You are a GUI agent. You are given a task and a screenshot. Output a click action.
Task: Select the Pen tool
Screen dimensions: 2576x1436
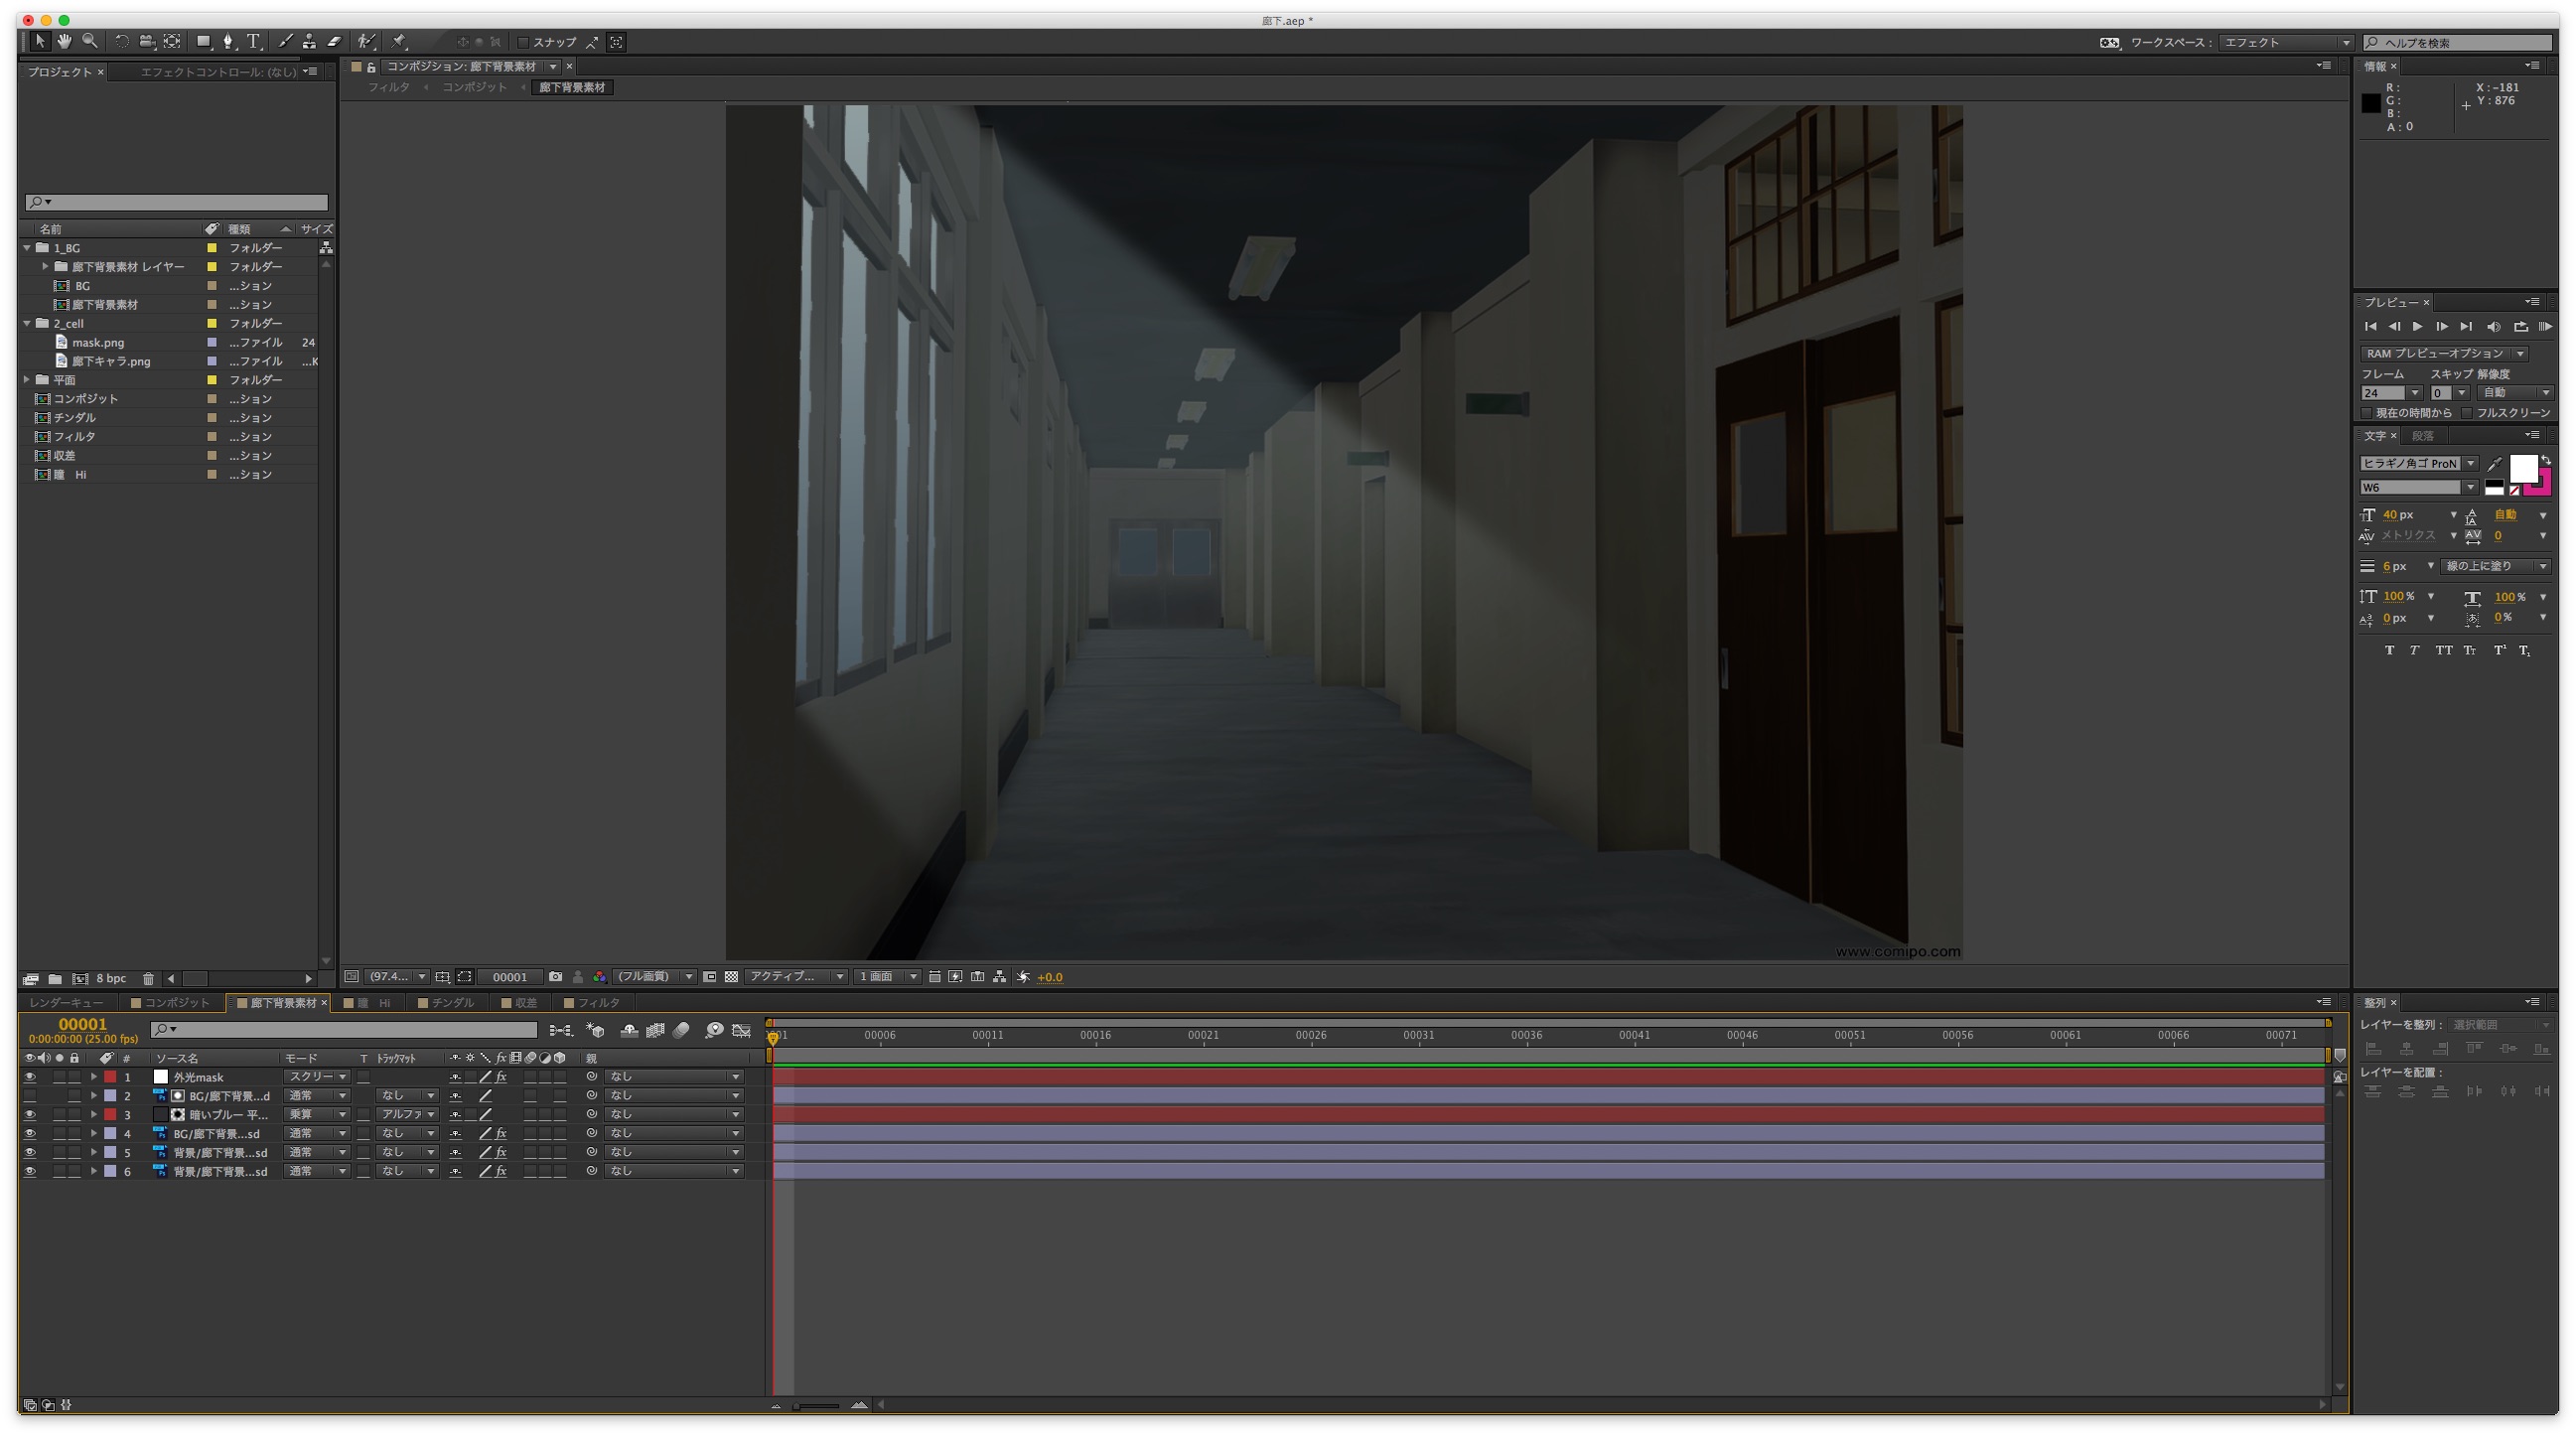point(228,41)
